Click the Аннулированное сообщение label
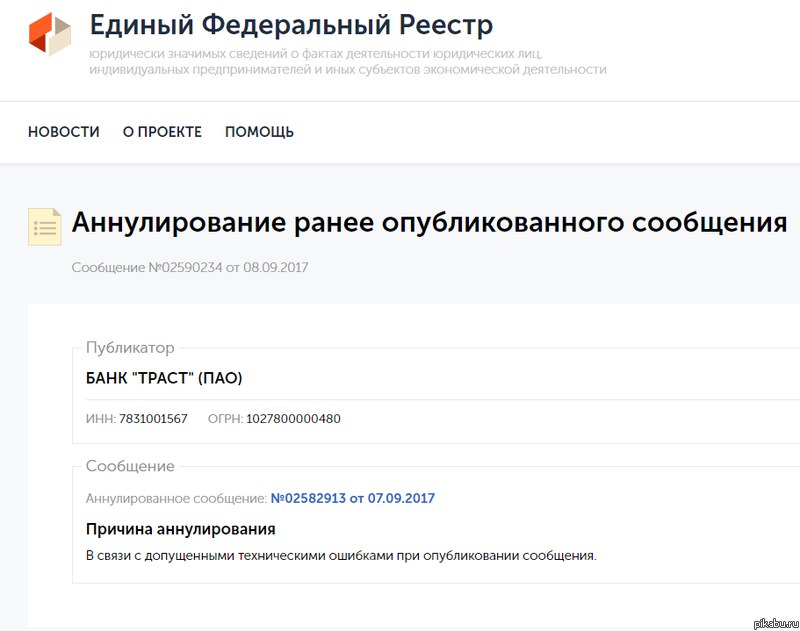 (176, 498)
